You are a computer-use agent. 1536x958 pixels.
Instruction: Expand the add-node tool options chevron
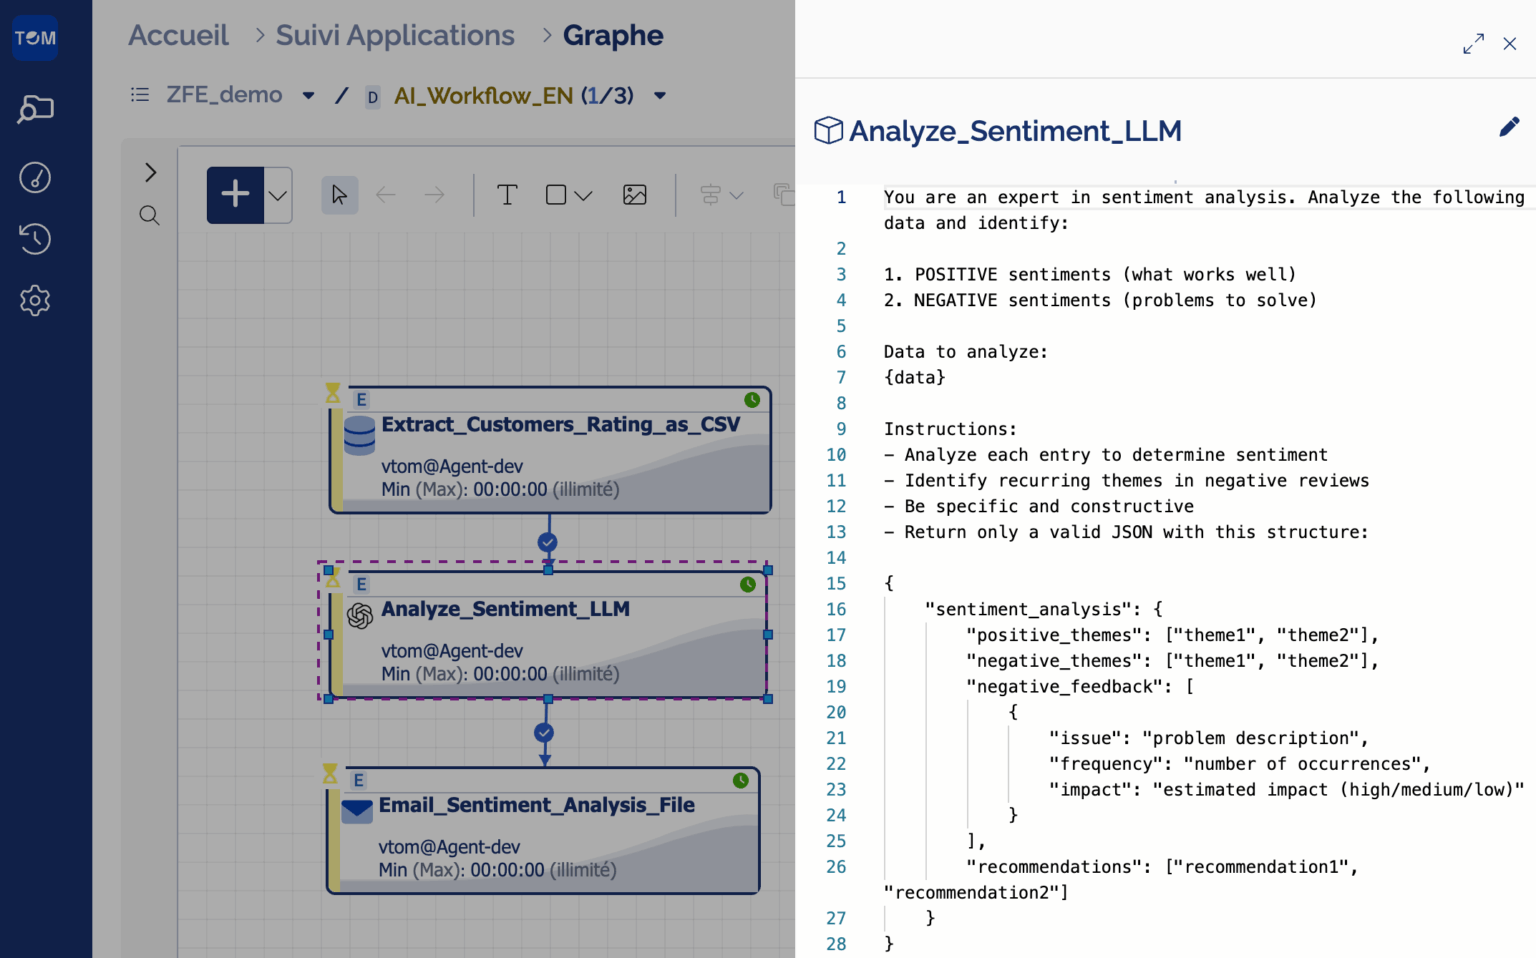click(x=276, y=195)
